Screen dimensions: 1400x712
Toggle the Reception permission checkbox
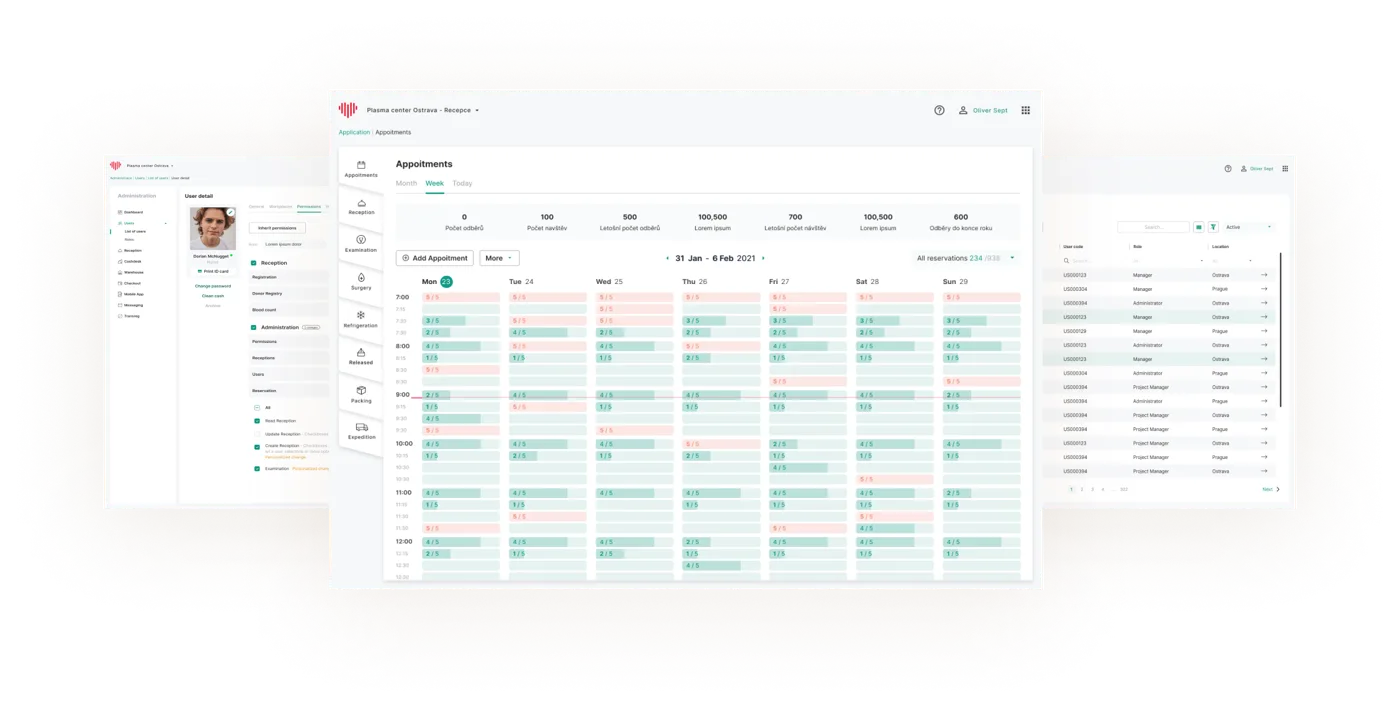tap(254, 263)
